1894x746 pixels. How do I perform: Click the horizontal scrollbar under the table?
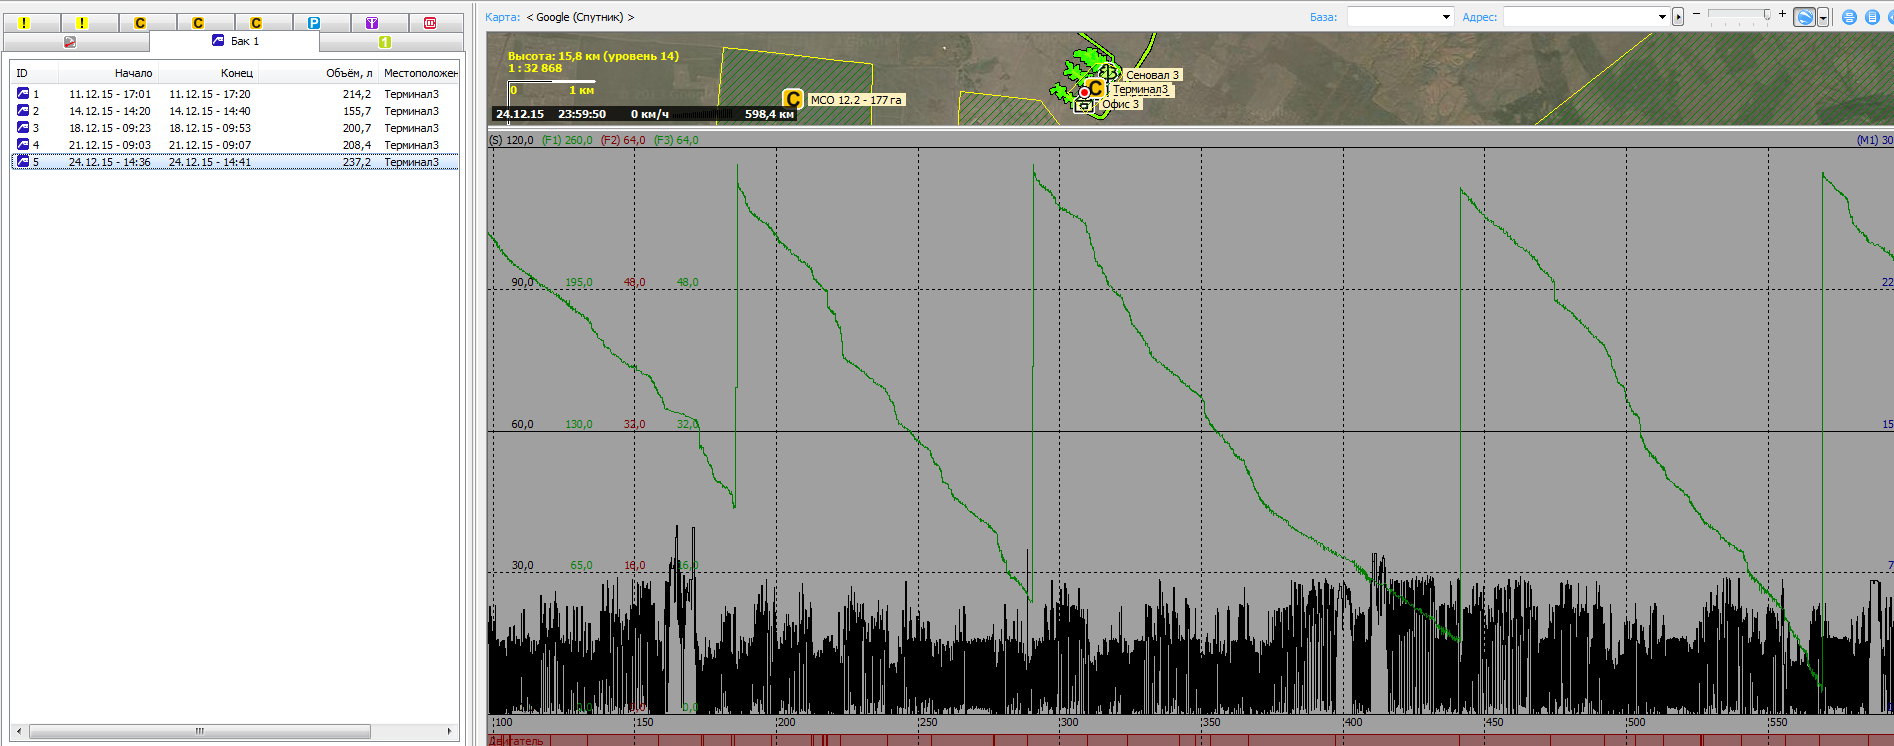coord(200,731)
